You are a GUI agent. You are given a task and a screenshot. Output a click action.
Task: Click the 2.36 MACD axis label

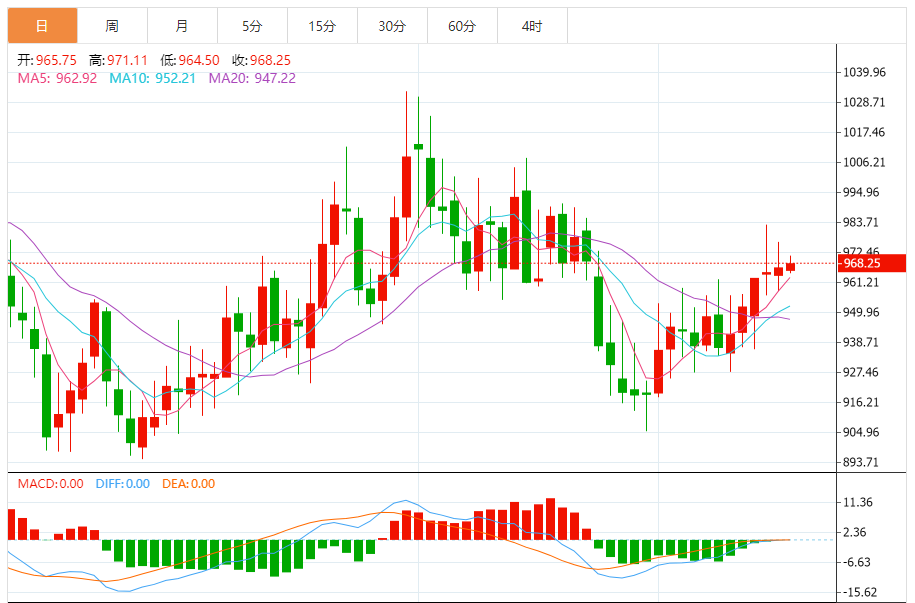point(855,532)
